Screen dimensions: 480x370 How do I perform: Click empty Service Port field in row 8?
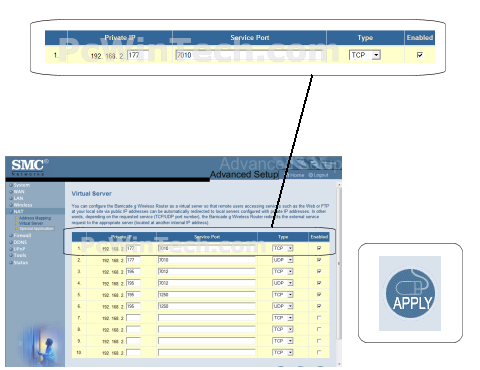207,329
